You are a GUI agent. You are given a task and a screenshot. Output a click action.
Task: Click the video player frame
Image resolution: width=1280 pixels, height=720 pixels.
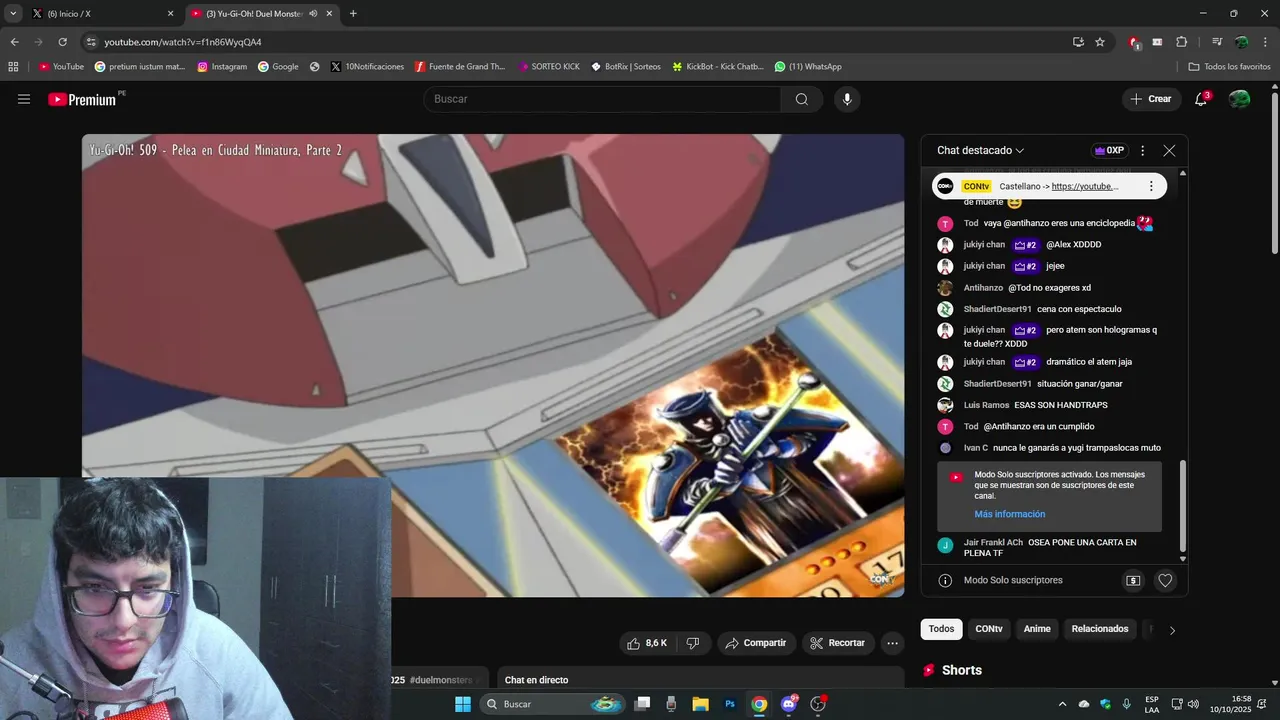click(493, 365)
